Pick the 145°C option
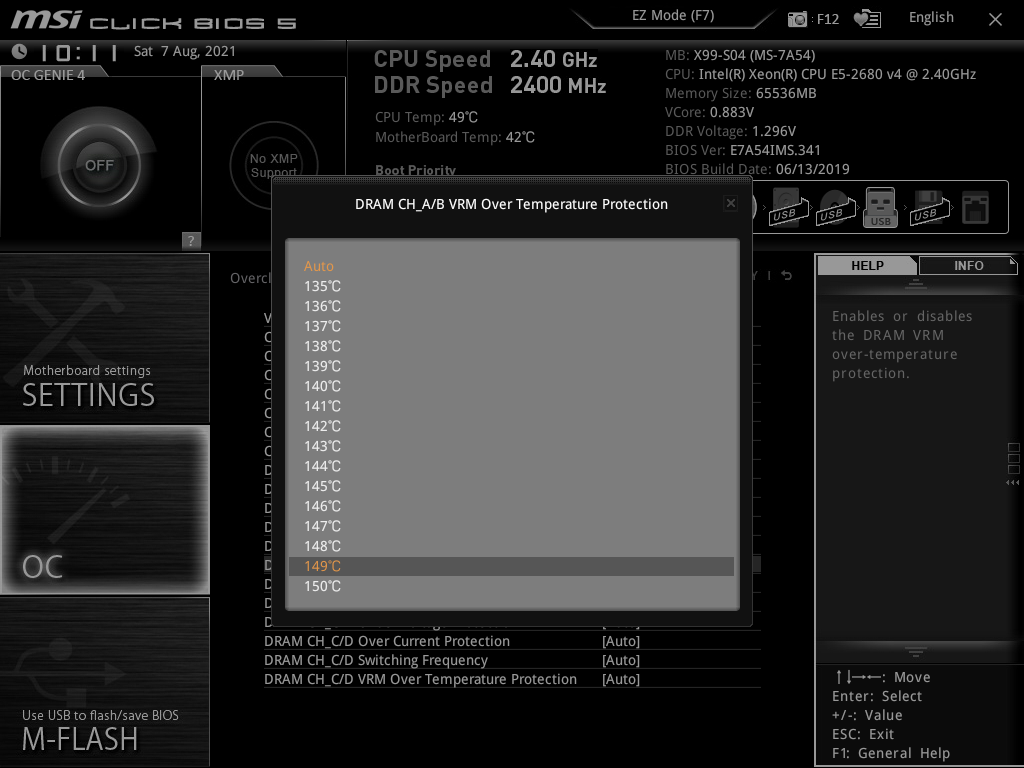 tap(511, 486)
